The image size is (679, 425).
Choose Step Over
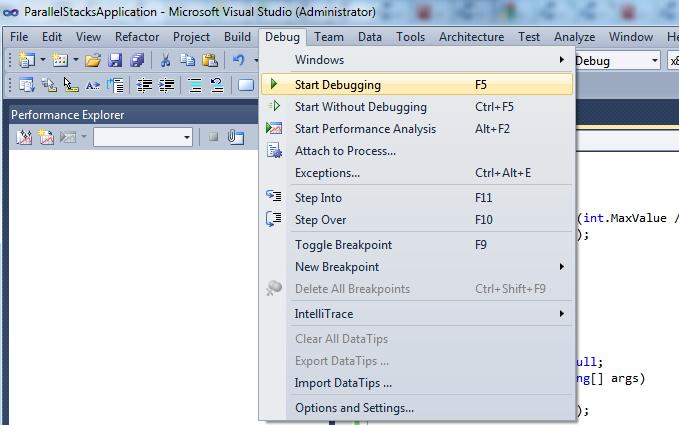pos(417,220)
